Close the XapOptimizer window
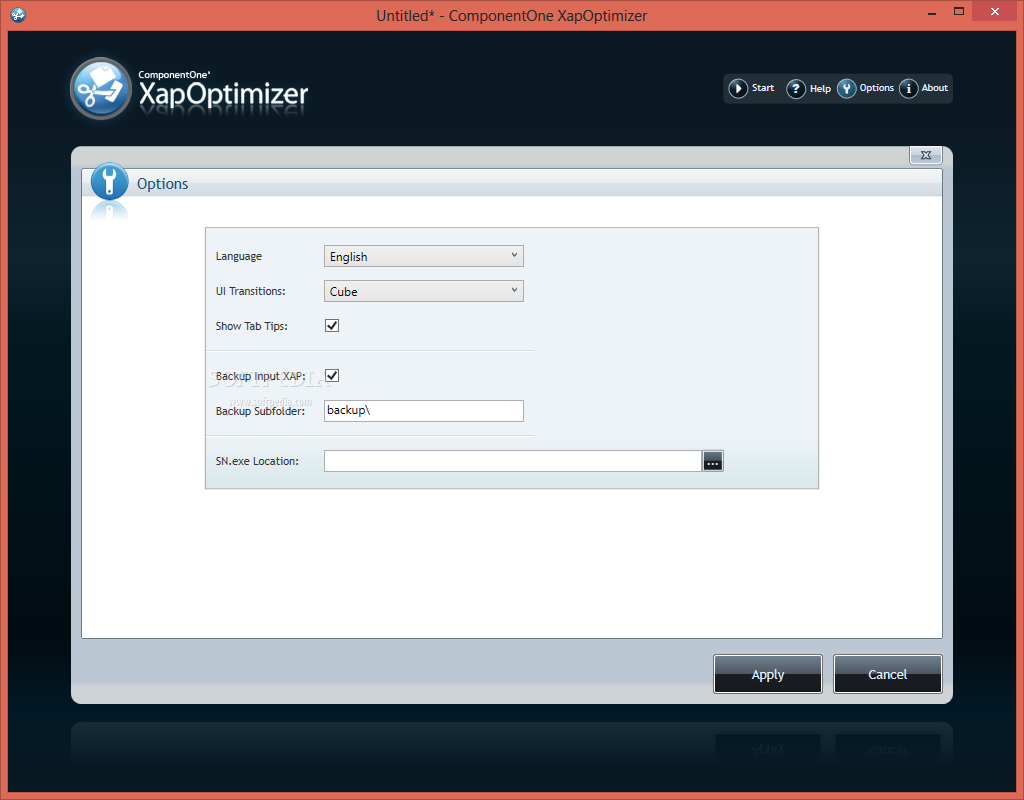Viewport: 1024px width, 800px height. pyautogui.click(x=995, y=12)
